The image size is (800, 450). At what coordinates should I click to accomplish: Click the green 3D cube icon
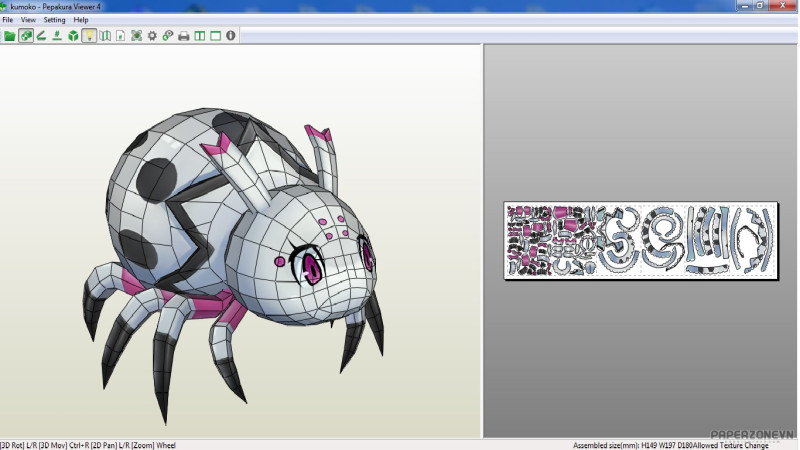(73, 36)
